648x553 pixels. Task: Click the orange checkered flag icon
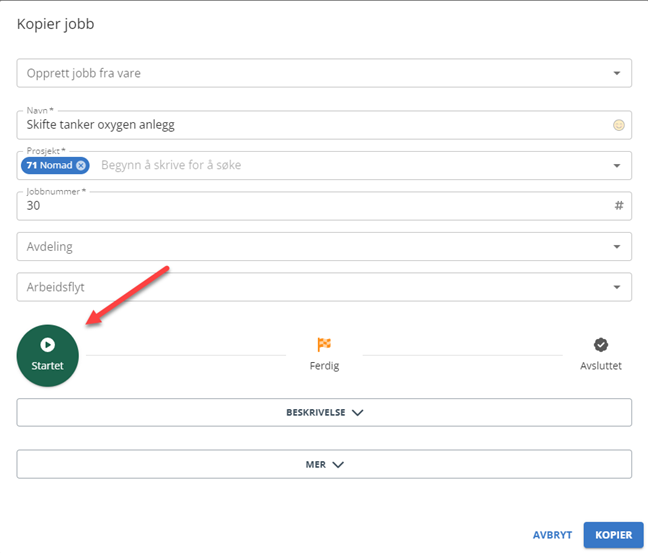click(x=324, y=344)
